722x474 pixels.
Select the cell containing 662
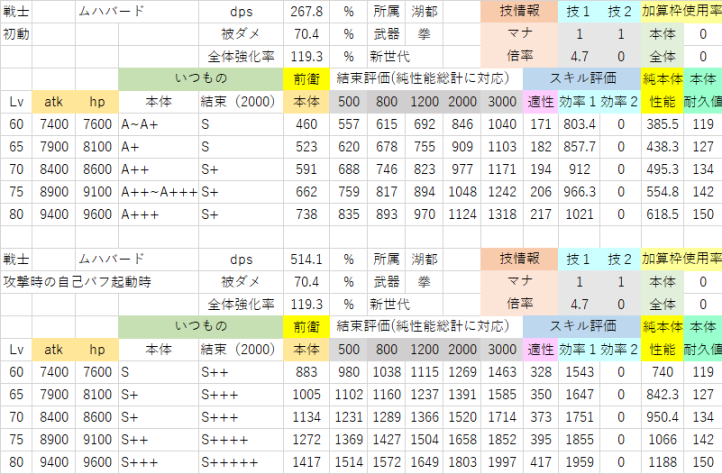306,192
